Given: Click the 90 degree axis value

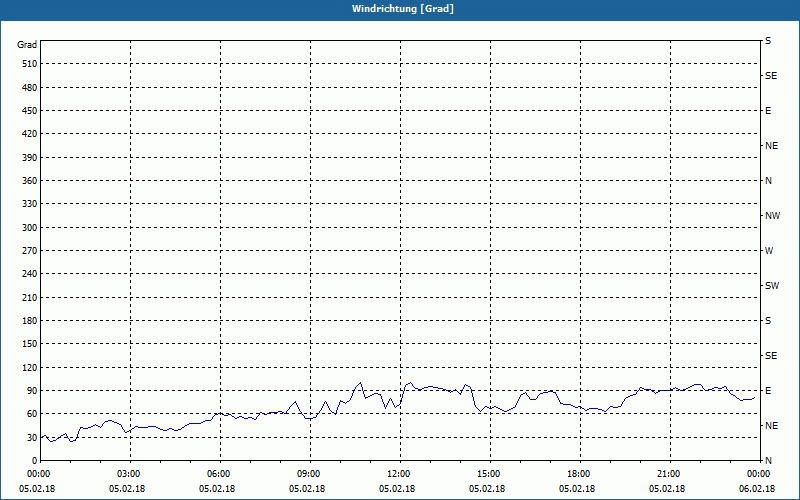Looking at the screenshot, I should [32, 391].
